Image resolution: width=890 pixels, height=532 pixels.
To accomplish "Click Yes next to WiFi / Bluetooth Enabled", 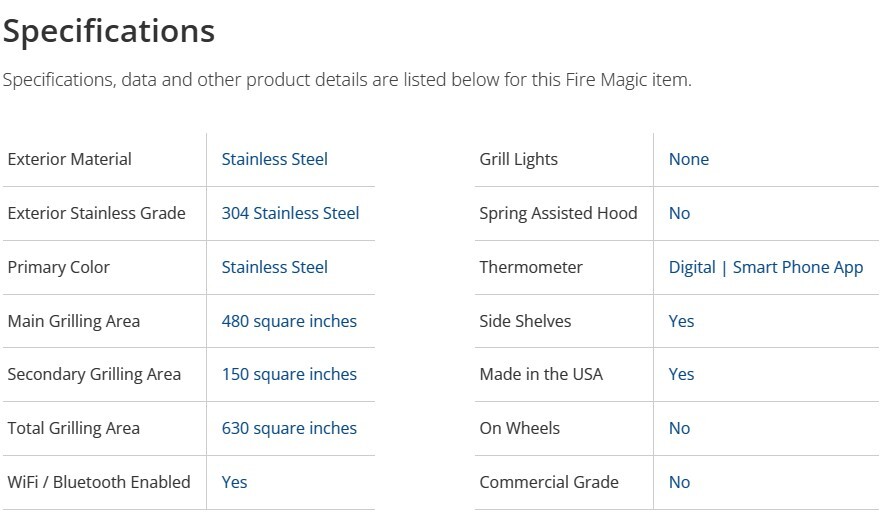I will click(234, 482).
